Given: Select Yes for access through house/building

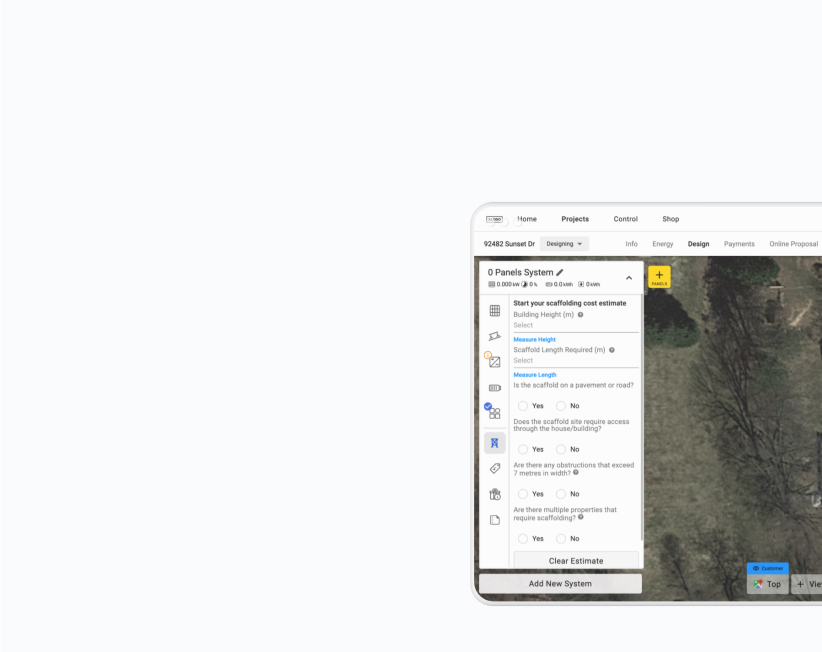Looking at the screenshot, I should pyautogui.click(x=523, y=449).
